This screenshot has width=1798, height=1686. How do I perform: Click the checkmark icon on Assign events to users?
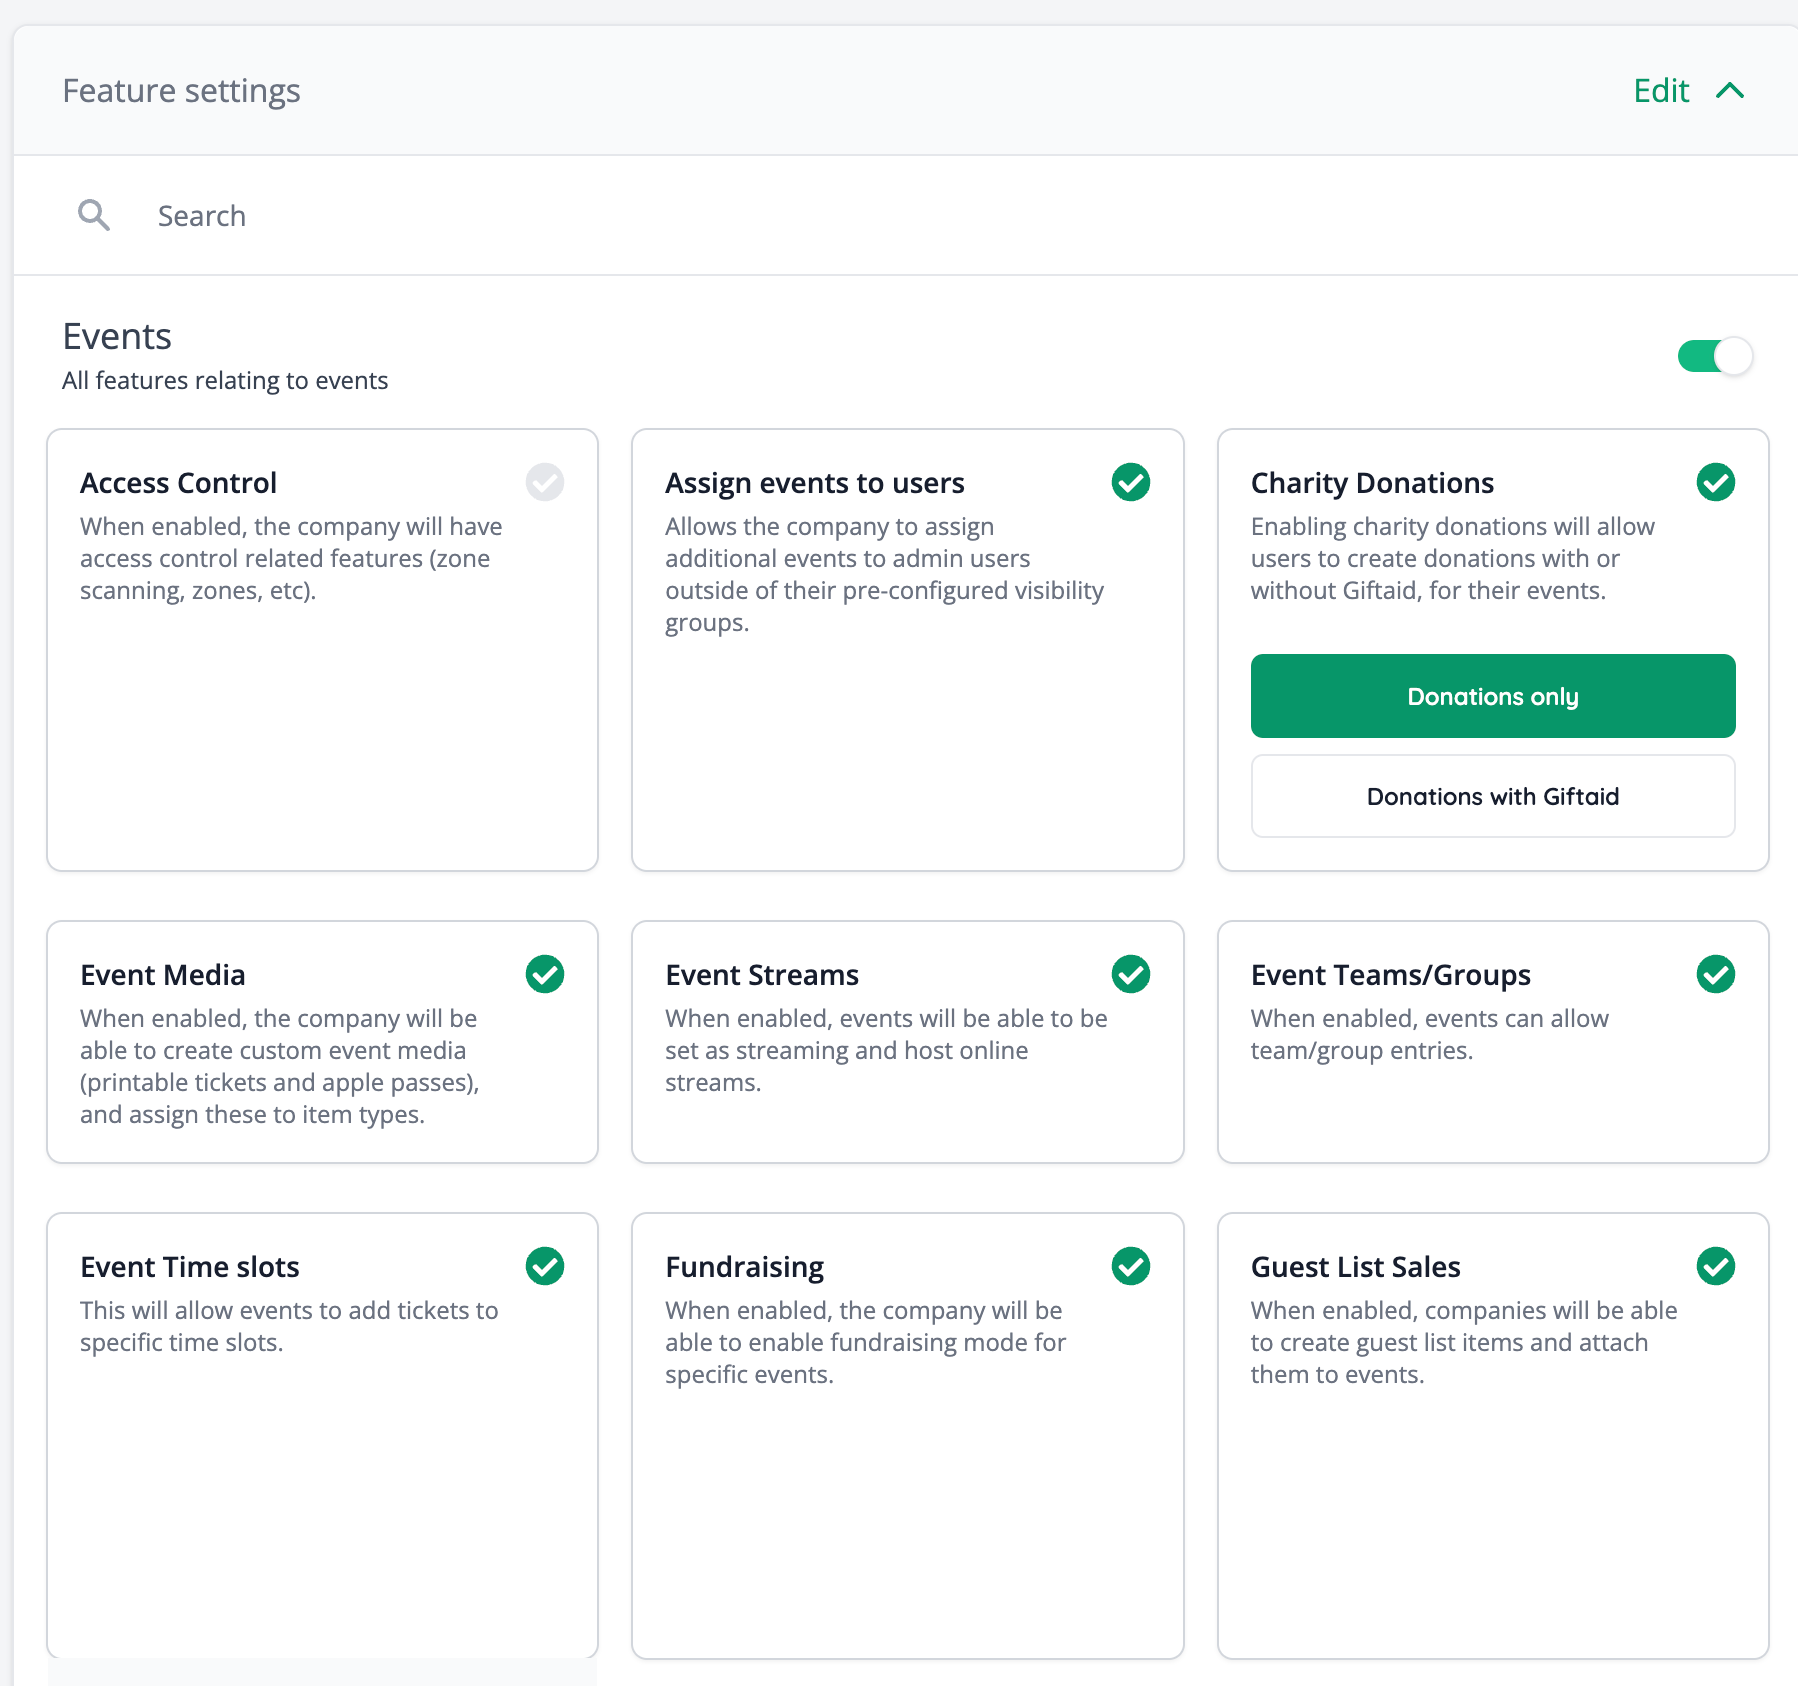[1130, 483]
